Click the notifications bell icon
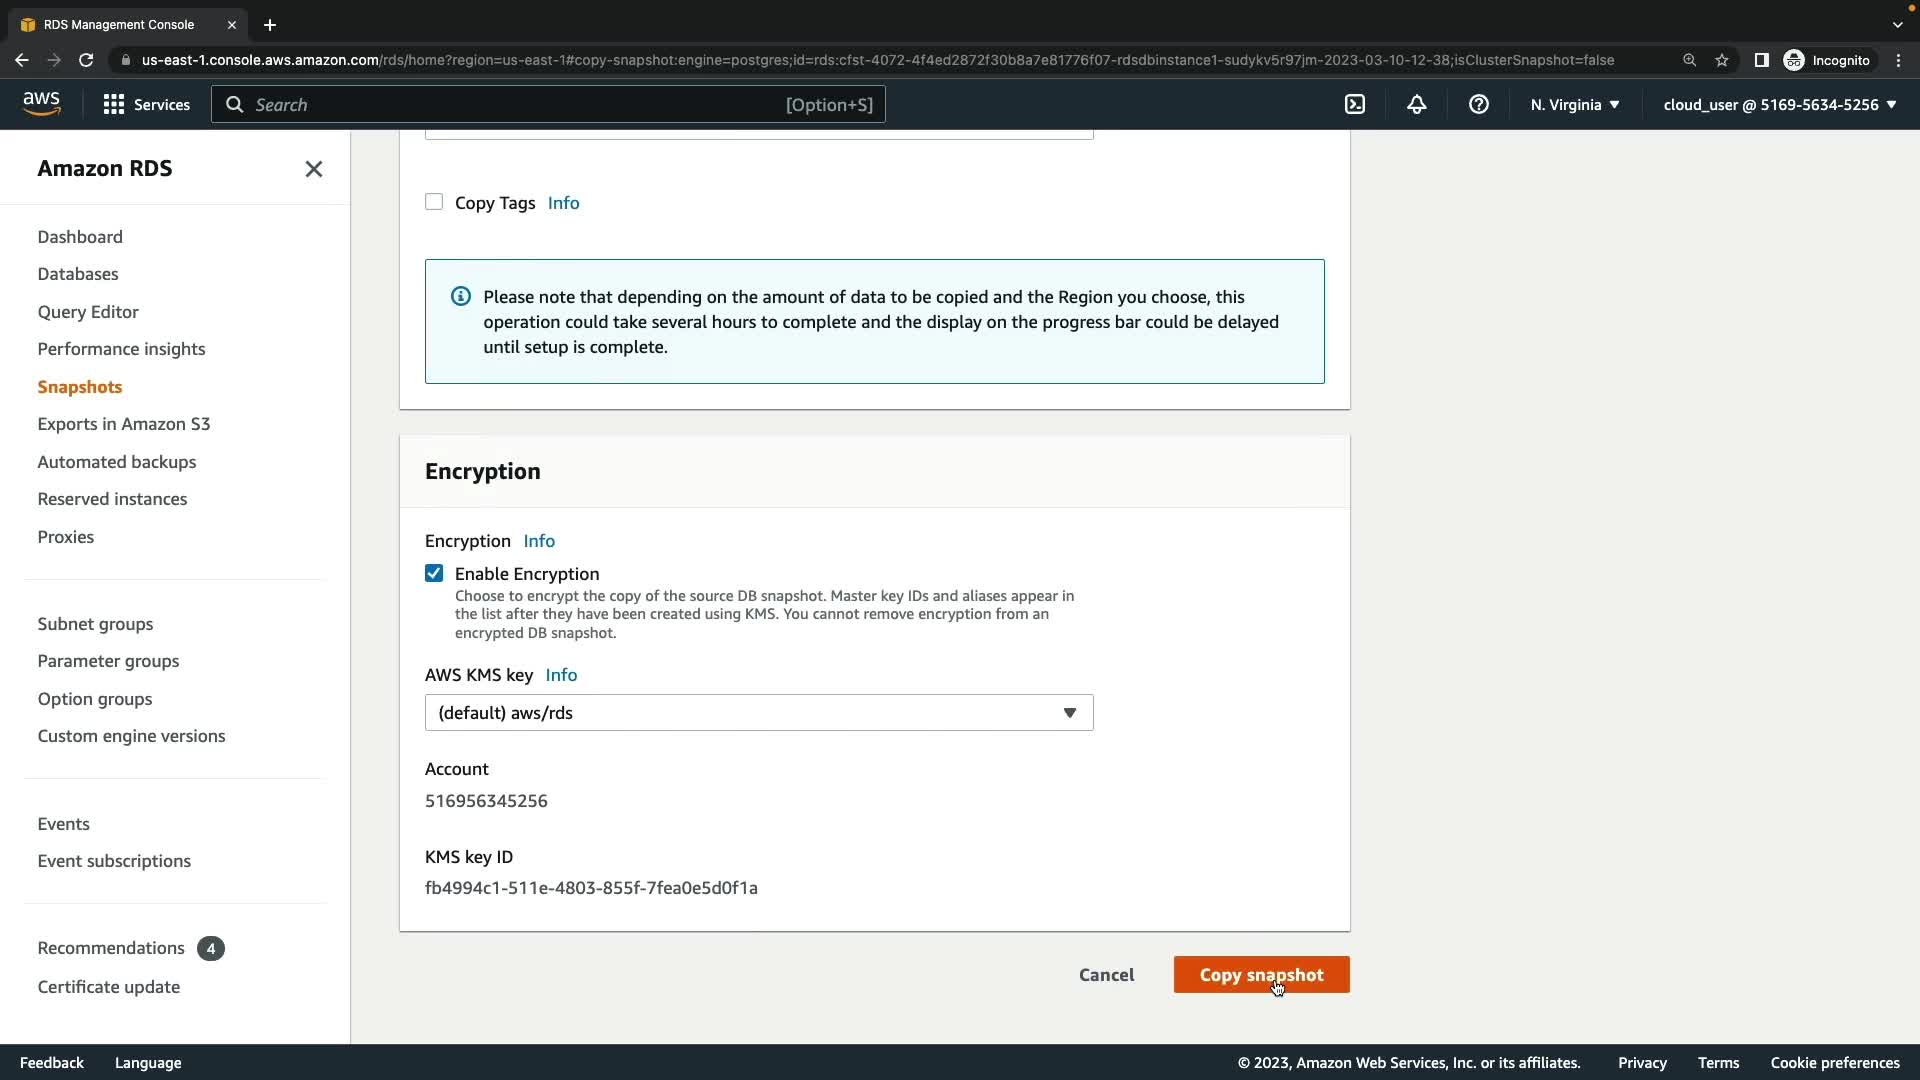The height and width of the screenshot is (1080, 1920). pos(1417,104)
